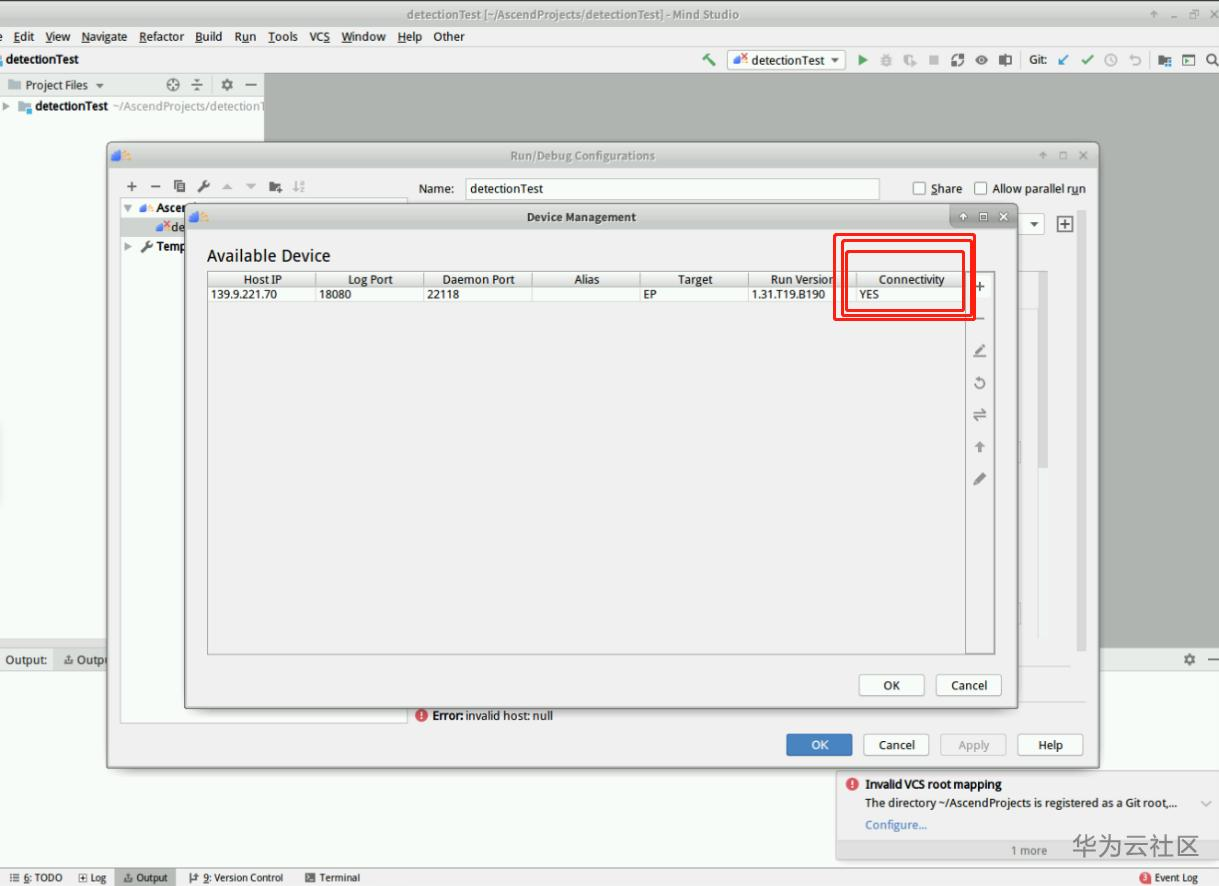
Task: Expand the Templates tree node
Action: [128, 246]
